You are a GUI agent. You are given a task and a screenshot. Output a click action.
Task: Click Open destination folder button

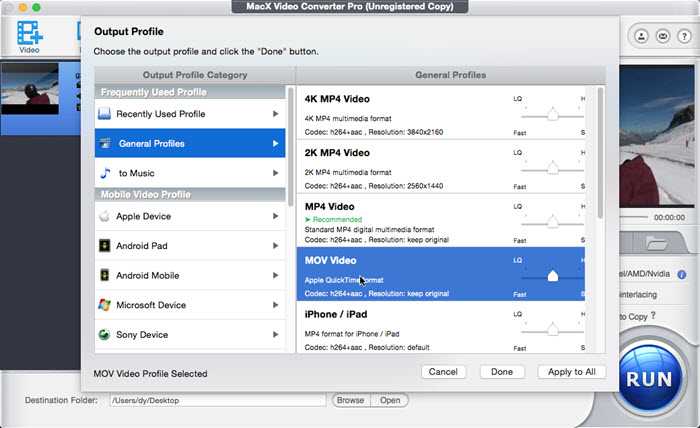[x=390, y=400]
